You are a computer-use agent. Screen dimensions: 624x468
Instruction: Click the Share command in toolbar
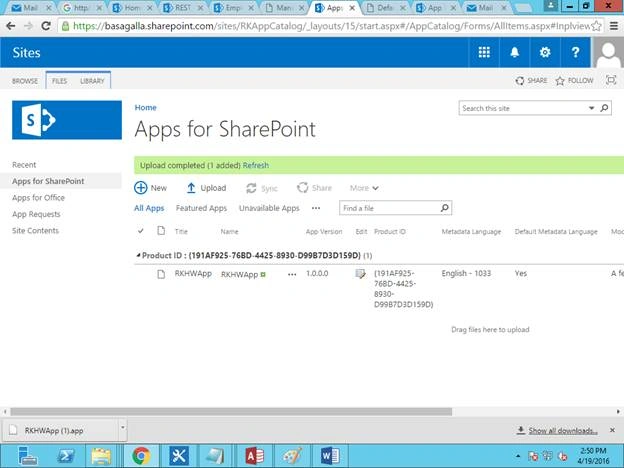pyautogui.click(x=314, y=188)
